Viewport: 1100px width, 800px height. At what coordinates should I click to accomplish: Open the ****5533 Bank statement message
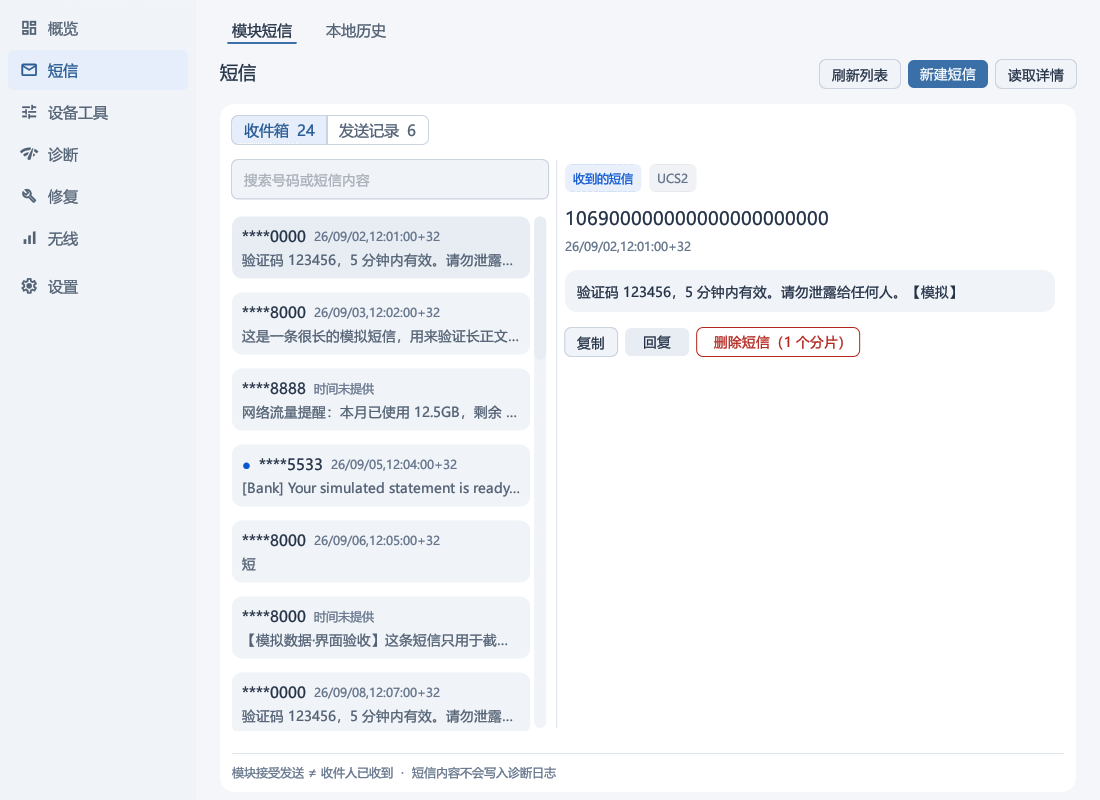point(380,475)
